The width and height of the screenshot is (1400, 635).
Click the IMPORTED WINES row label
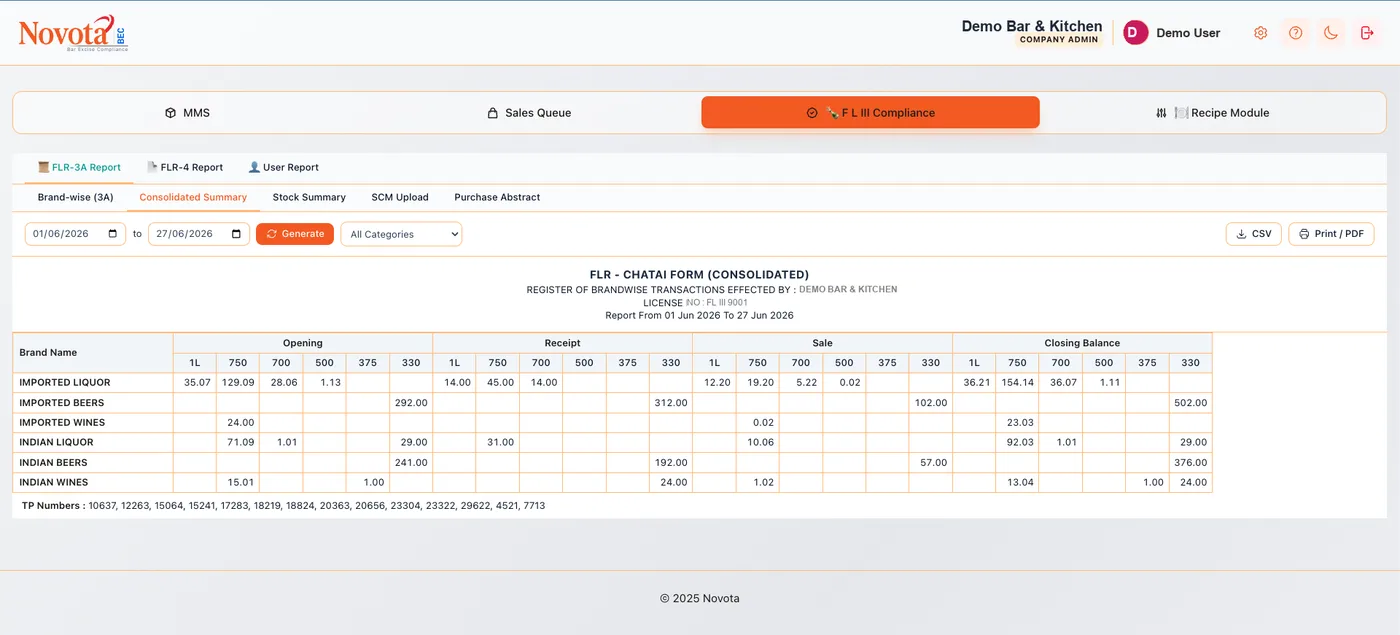coord(62,422)
